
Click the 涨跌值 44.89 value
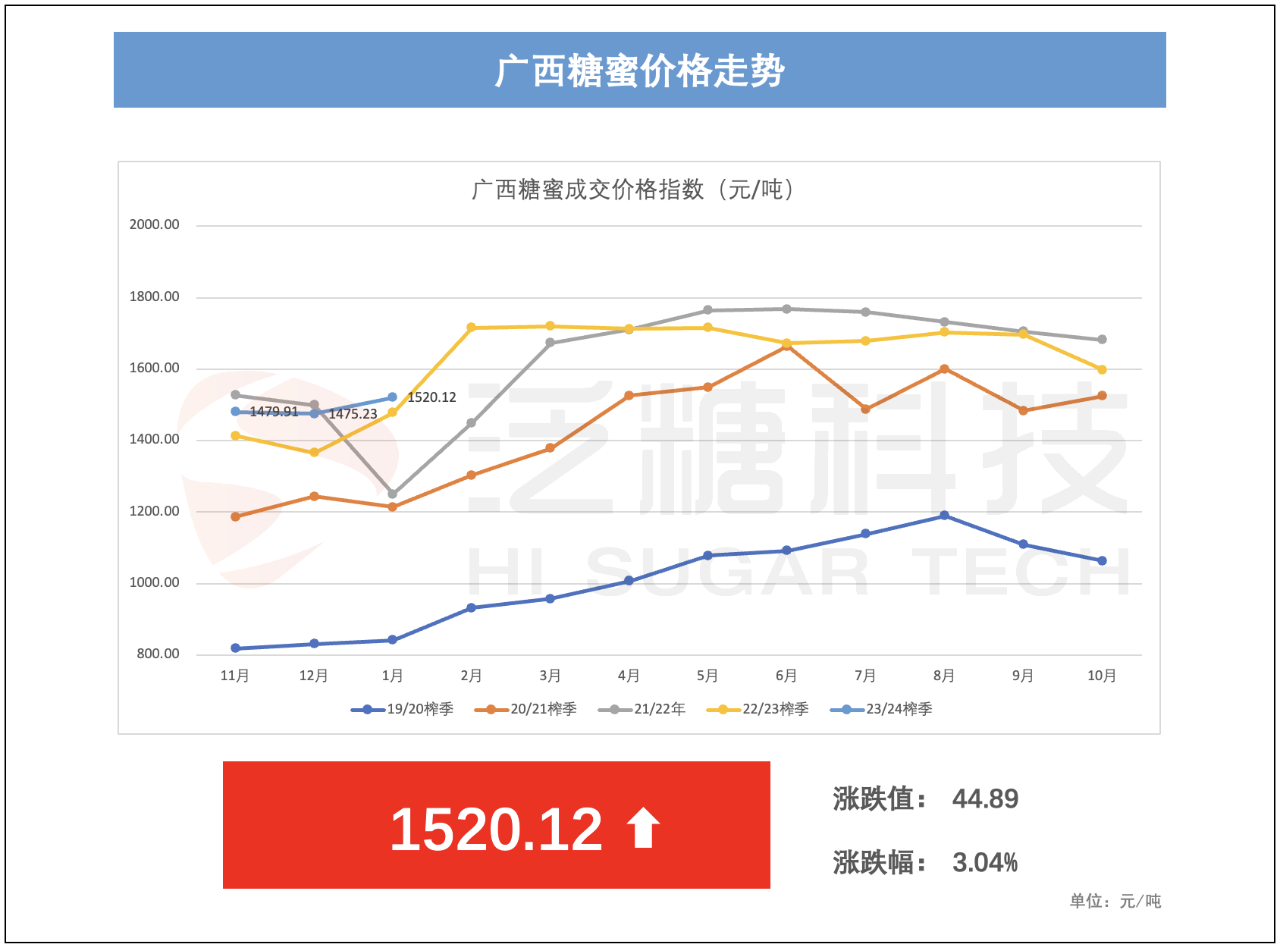pyautogui.click(x=985, y=799)
